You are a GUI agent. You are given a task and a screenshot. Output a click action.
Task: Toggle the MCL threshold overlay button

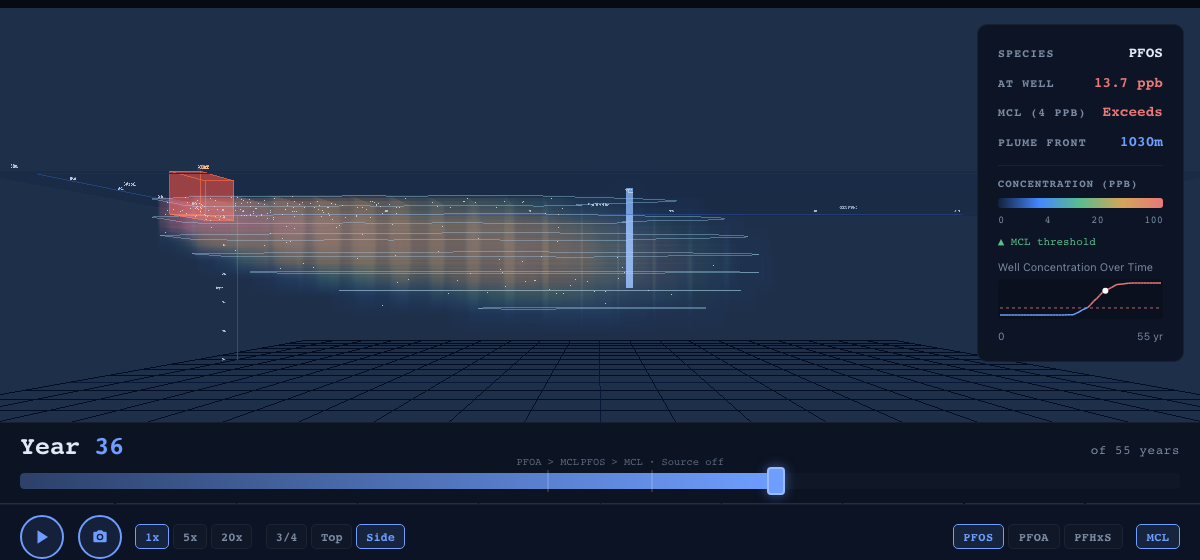1157,537
